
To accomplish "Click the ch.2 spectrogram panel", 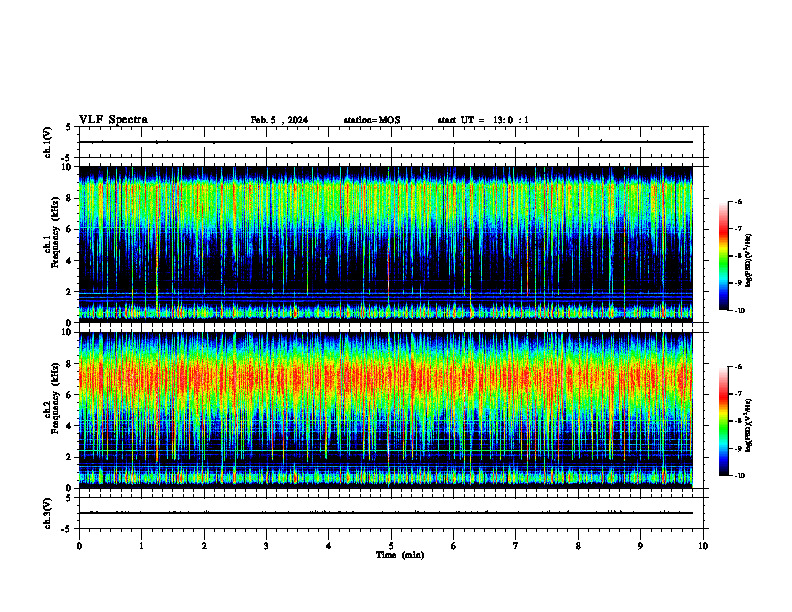I will pyautogui.click(x=386, y=410).
